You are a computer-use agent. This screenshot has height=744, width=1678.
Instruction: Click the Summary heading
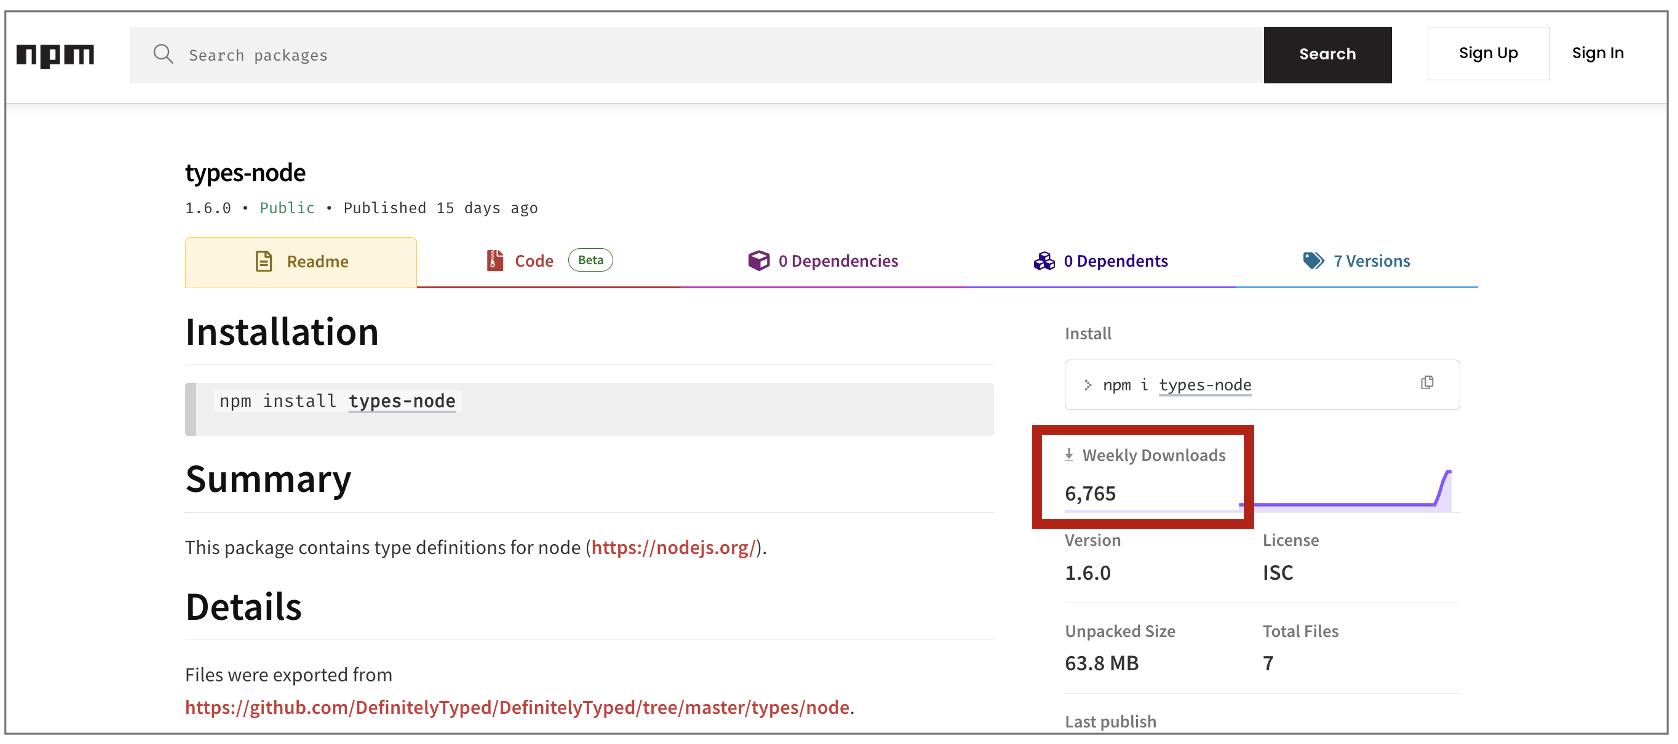click(268, 479)
